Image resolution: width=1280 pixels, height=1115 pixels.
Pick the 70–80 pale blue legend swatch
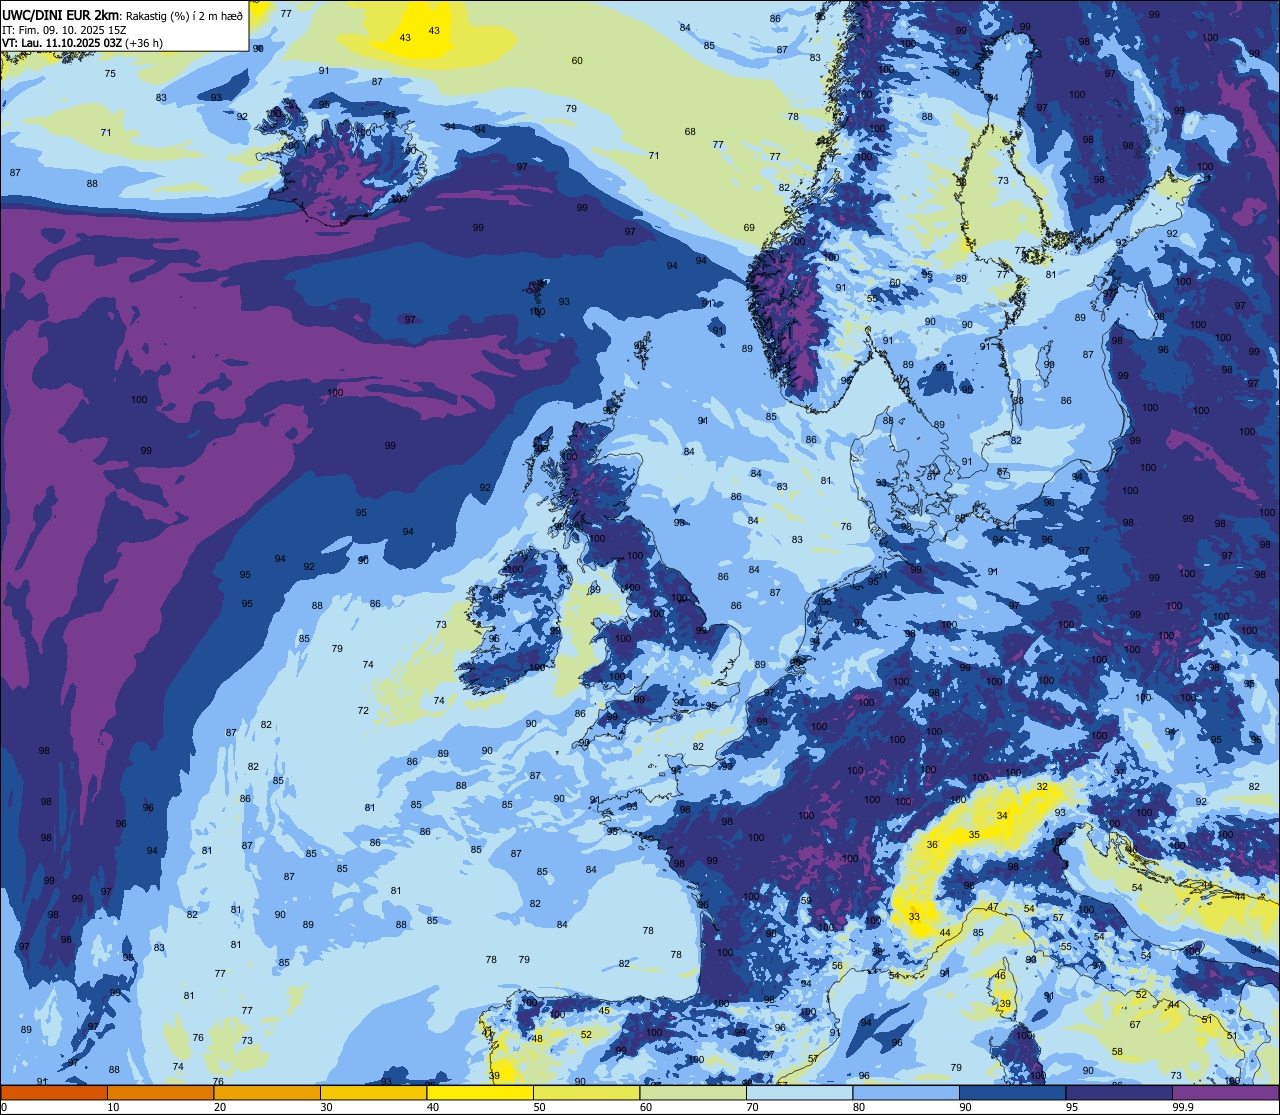(799, 1092)
